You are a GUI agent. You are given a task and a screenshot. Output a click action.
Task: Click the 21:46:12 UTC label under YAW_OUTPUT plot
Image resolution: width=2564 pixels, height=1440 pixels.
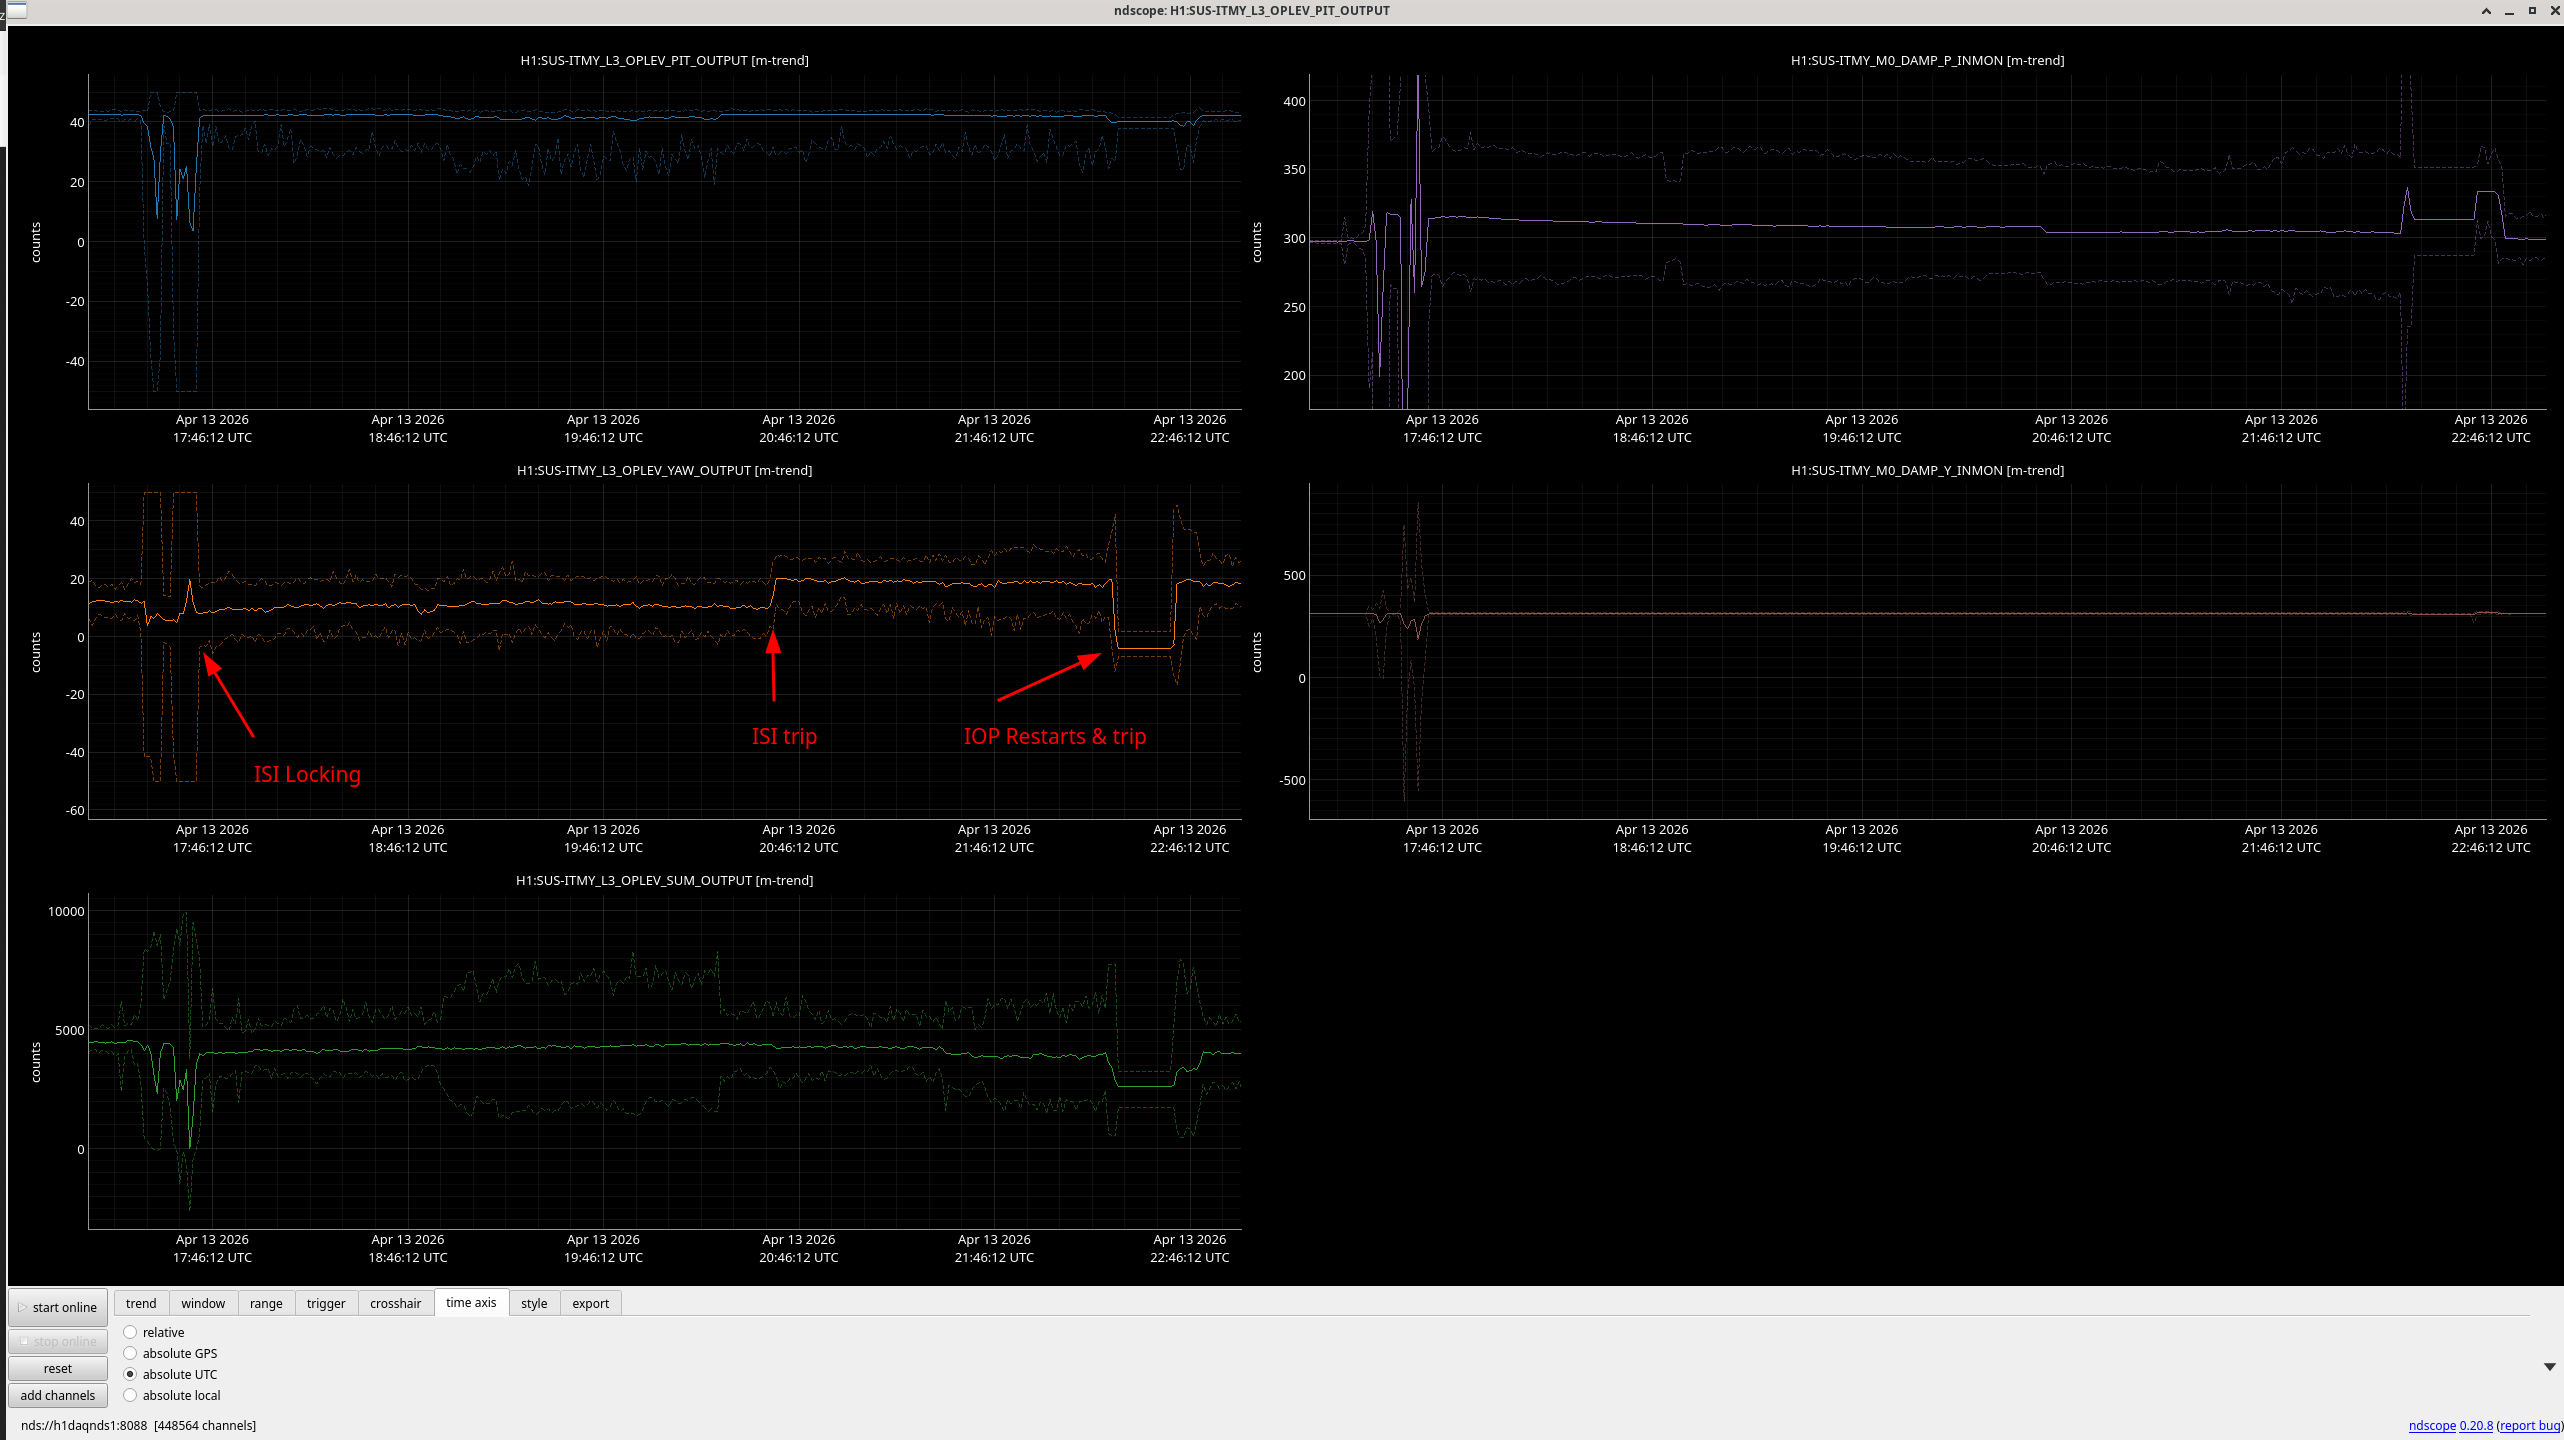pos(994,847)
